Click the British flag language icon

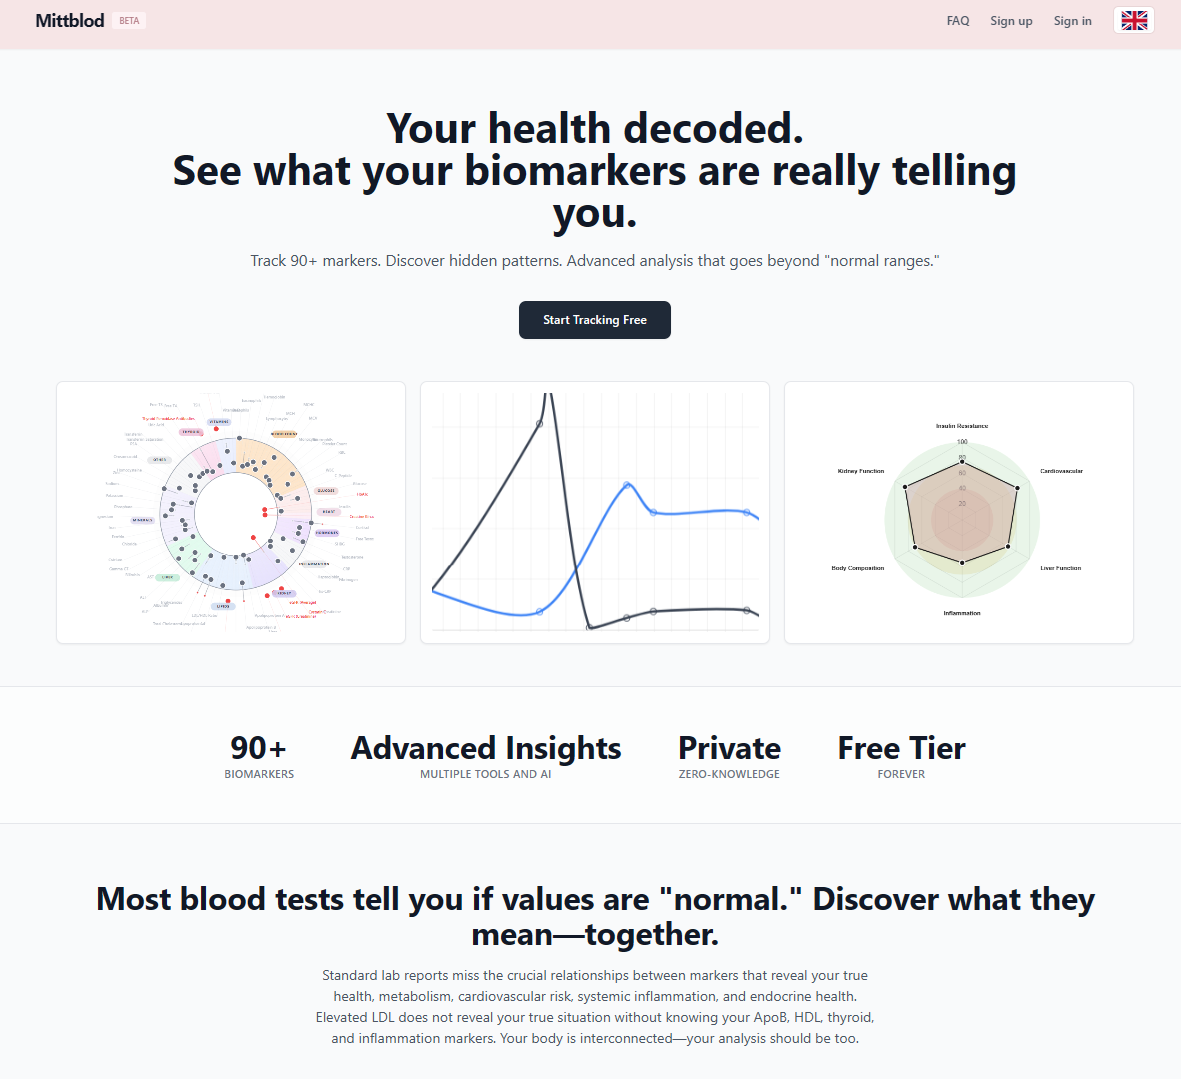(1133, 20)
